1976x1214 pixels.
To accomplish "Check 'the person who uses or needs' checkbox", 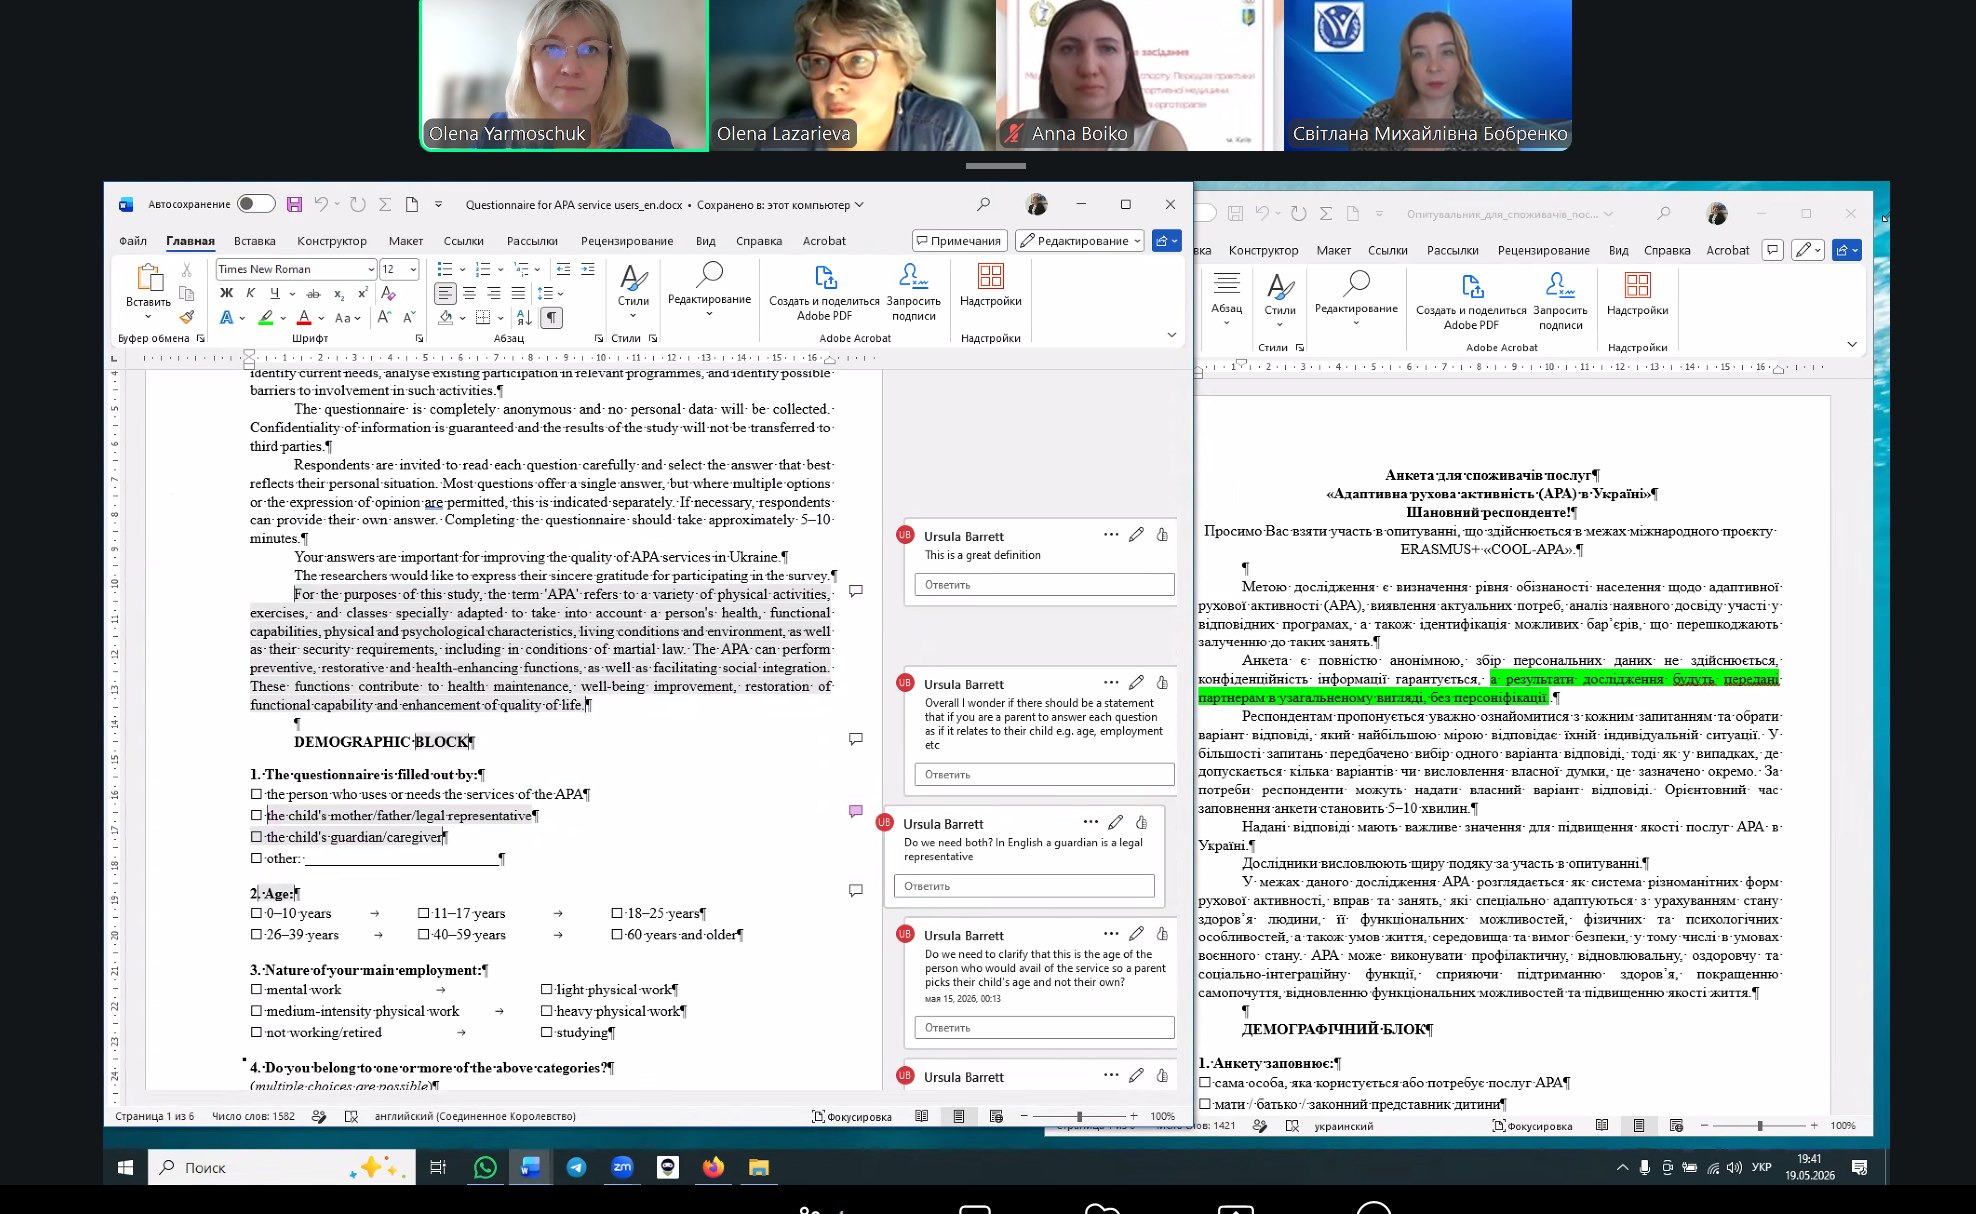I will [256, 794].
